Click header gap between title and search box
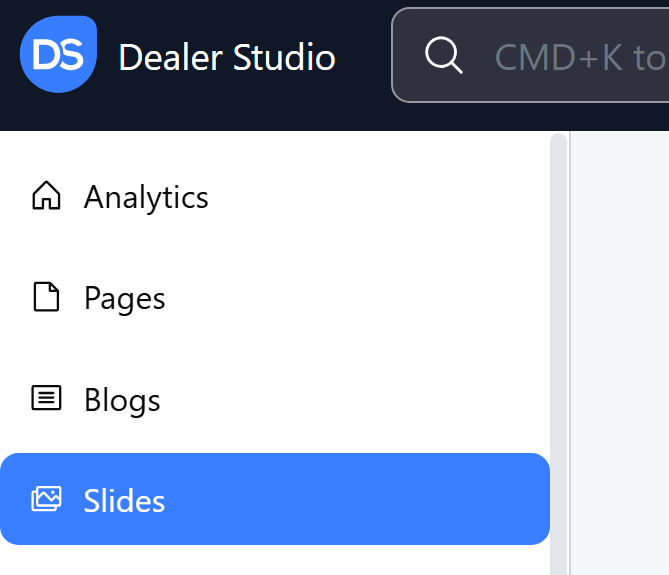This screenshot has height=575, width=669. click(x=364, y=57)
